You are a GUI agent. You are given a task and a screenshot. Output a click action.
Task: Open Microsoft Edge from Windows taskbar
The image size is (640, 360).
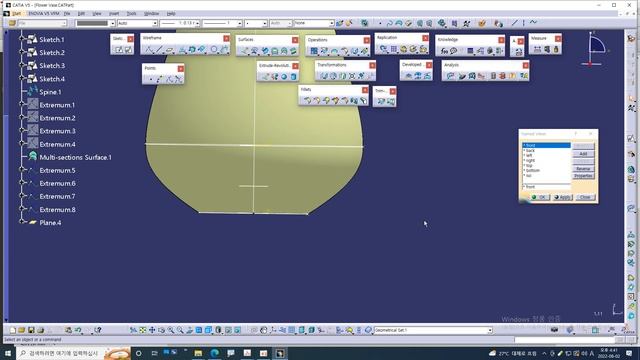coord(215,353)
